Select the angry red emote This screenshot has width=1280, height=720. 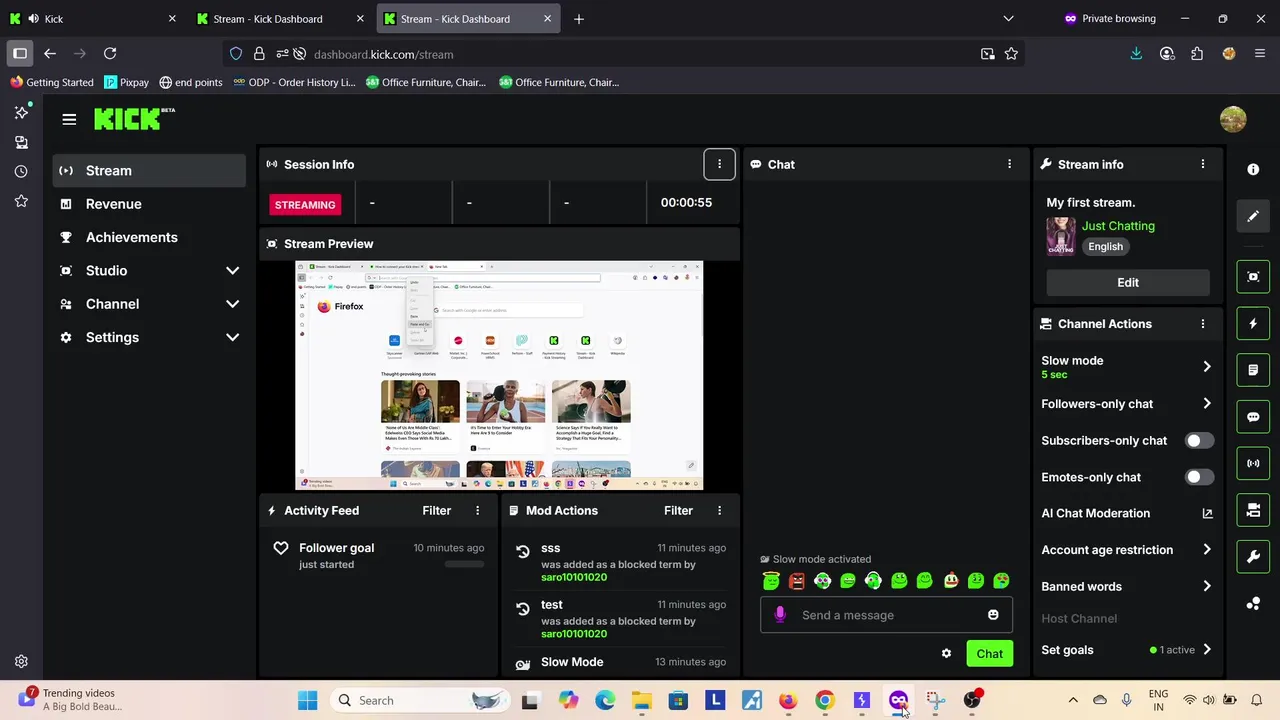[797, 581]
